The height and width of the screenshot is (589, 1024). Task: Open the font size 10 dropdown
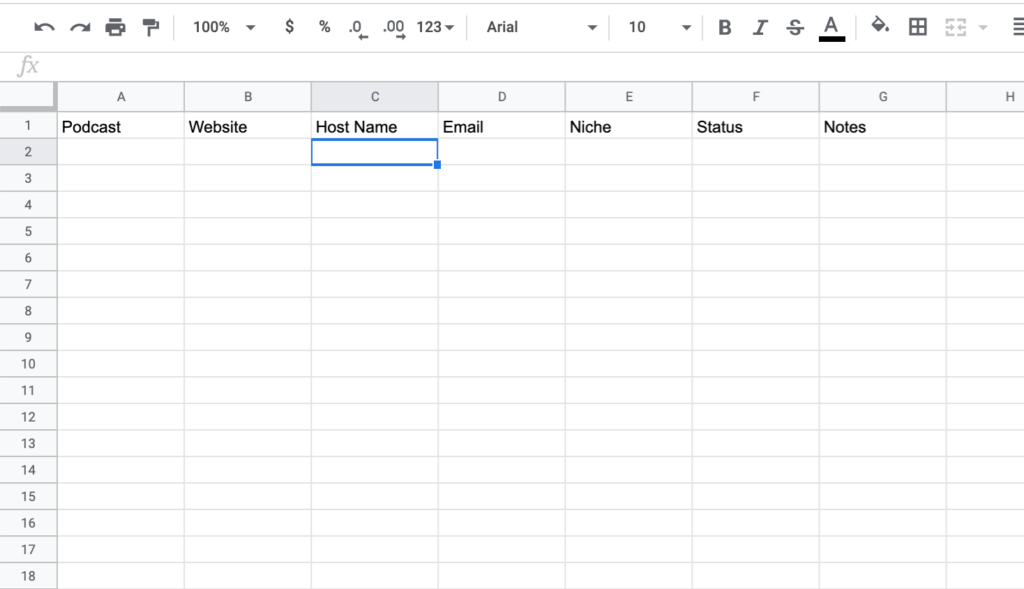pyautogui.click(x=659, y=27)
